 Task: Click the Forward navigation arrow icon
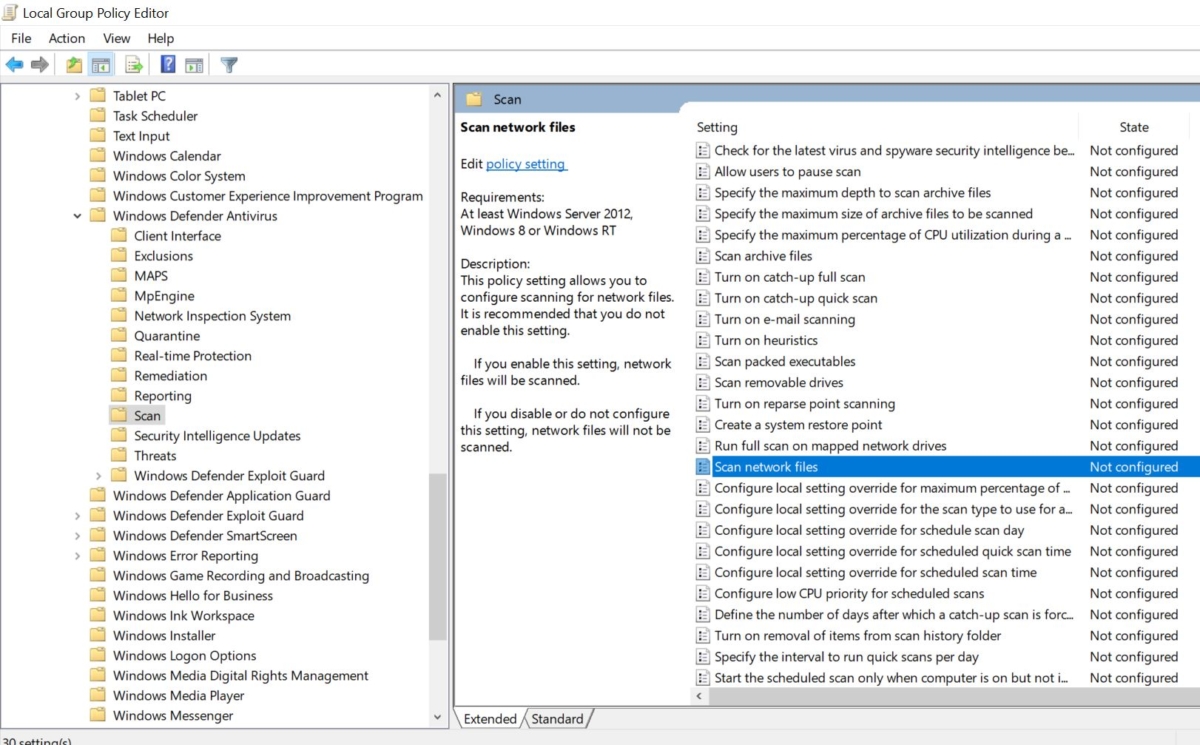[x=38, y=64]
